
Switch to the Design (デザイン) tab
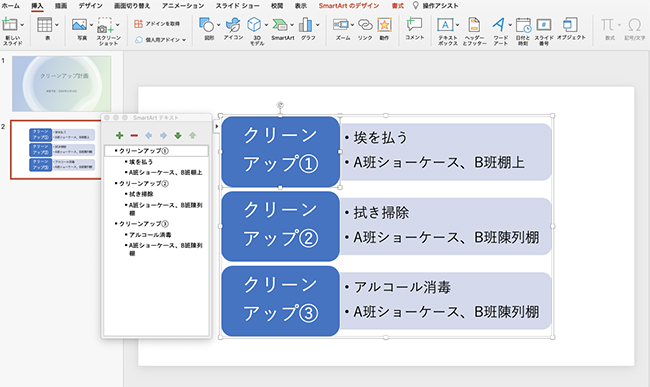point(90,6)
